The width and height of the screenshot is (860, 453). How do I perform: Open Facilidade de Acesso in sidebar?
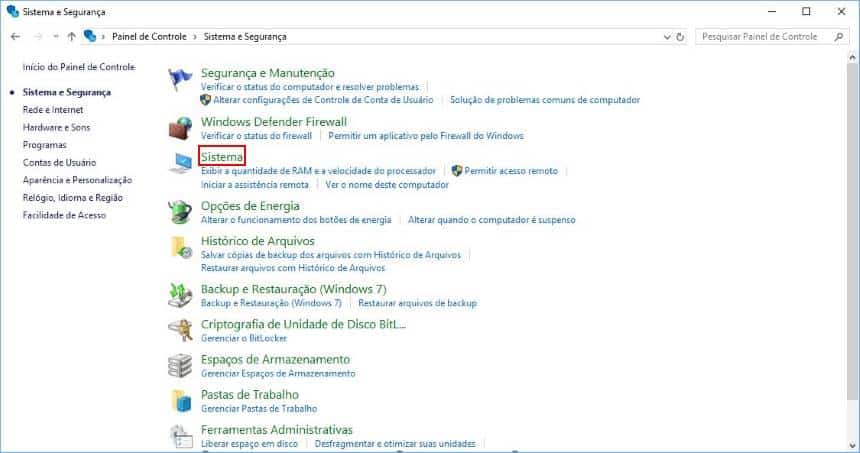(64, 215)
